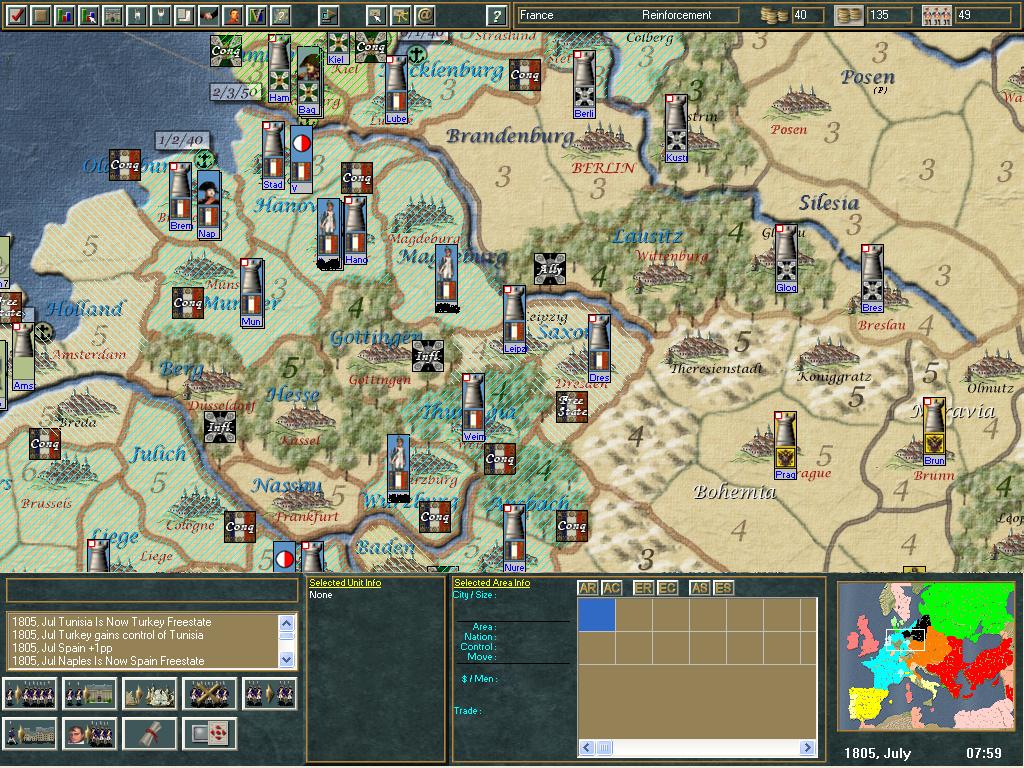Click the rolled scroll with ribbon button

coord(150,733)
